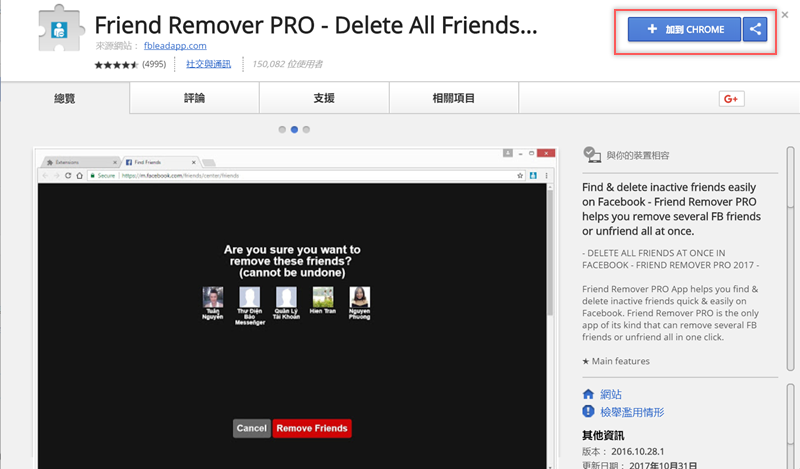Switch to the 相關項目 tab
Image resolution: width=800 pixels, height=469 pixels.
click(454, 98)
